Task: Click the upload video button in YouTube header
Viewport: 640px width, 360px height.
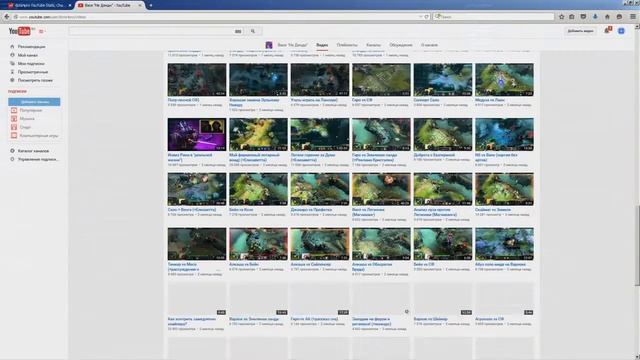Action: click(x=580, y=31)
